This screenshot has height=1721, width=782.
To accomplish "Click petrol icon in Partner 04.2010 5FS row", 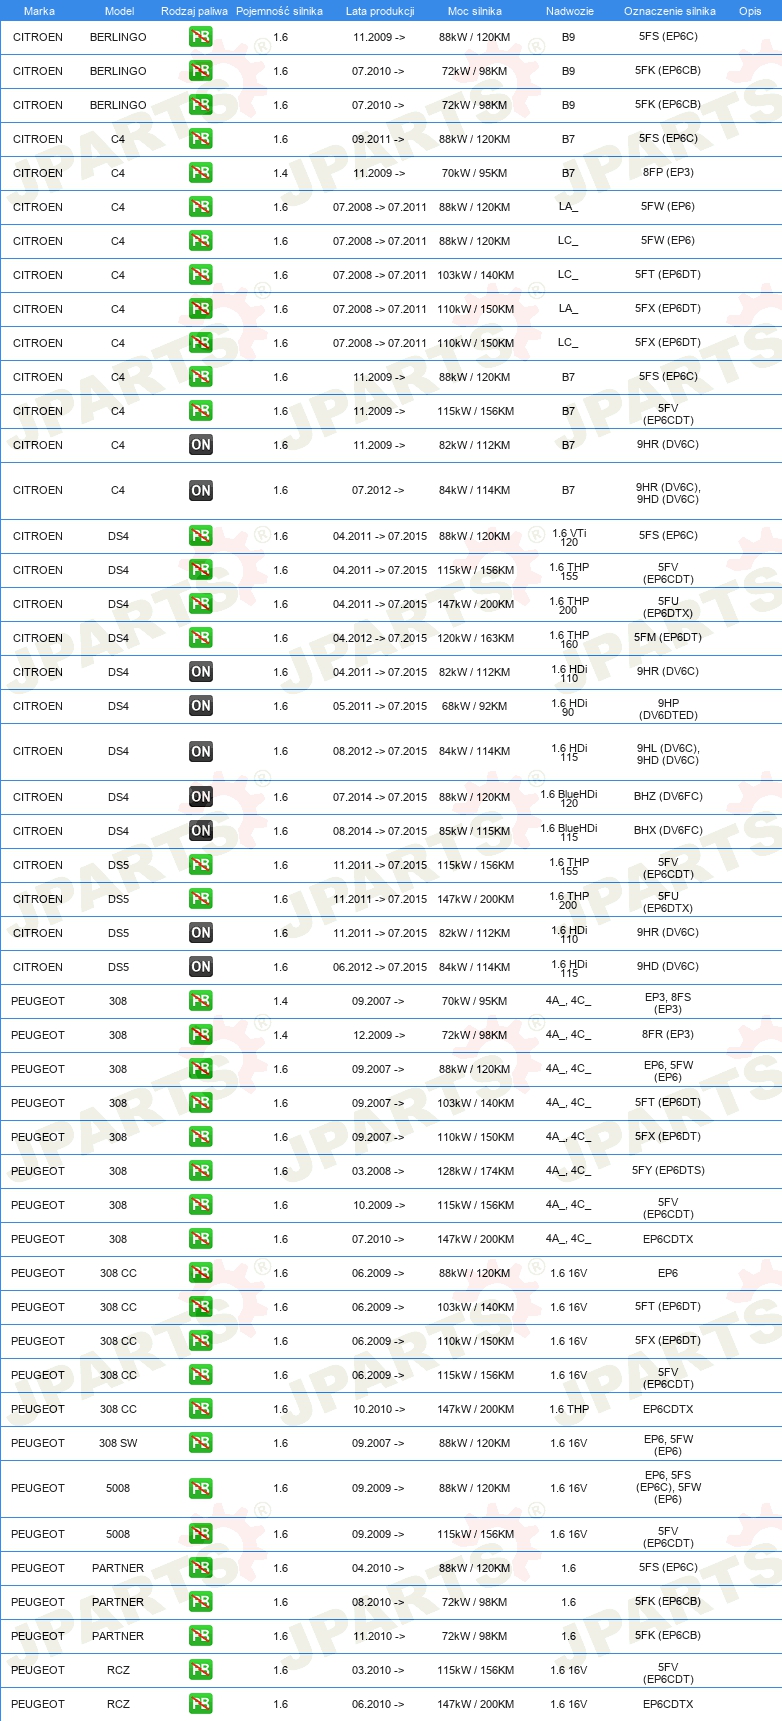I will [x=201, y=1568].
